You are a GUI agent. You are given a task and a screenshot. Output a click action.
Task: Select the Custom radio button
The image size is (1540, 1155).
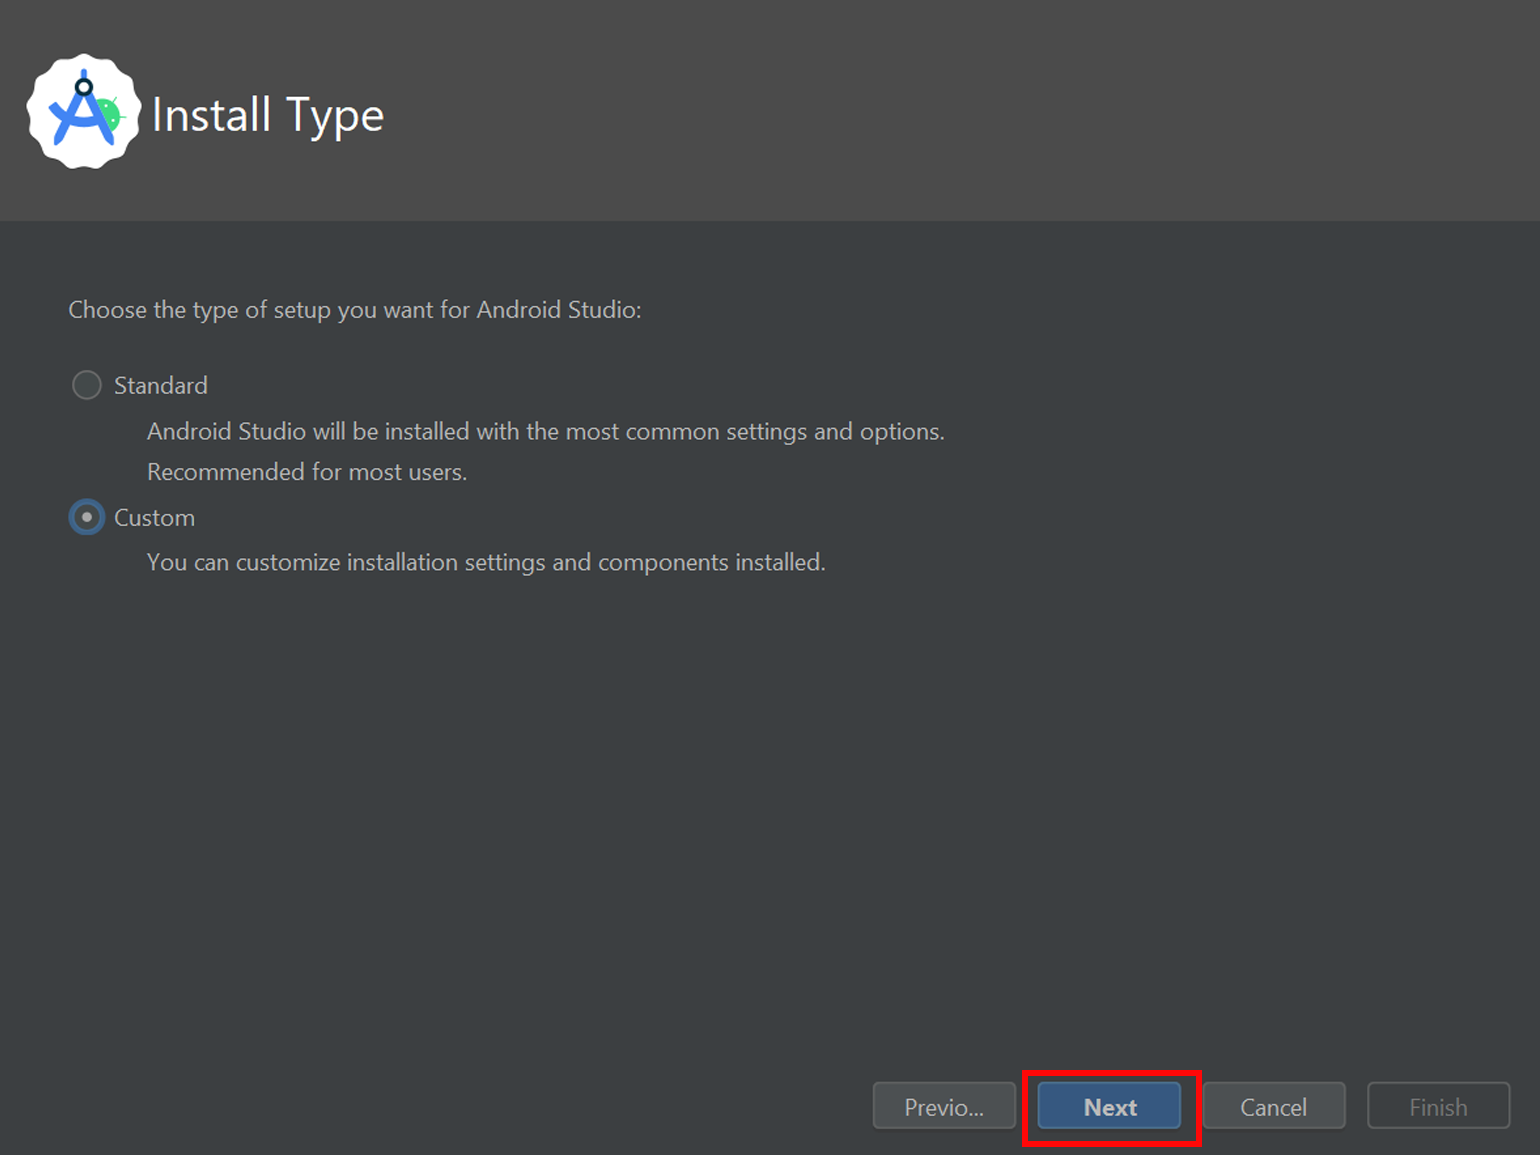point(87,517)
